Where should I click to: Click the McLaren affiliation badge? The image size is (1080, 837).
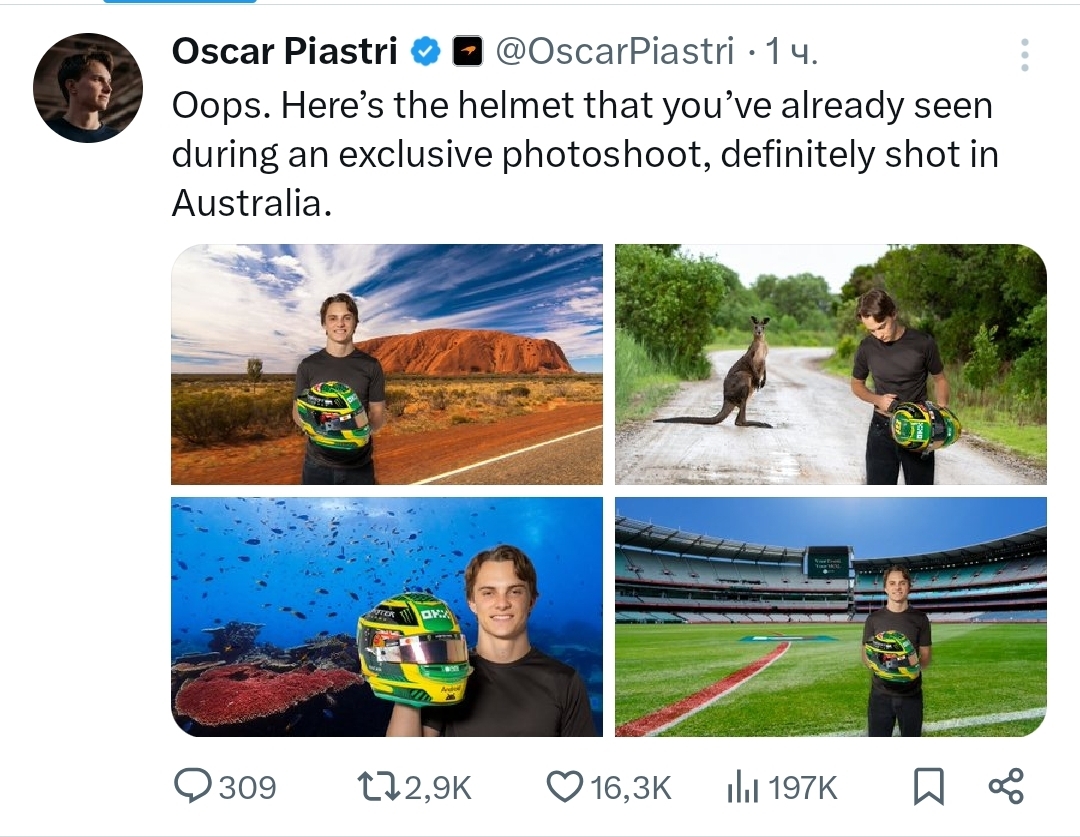tap(468, 51)
